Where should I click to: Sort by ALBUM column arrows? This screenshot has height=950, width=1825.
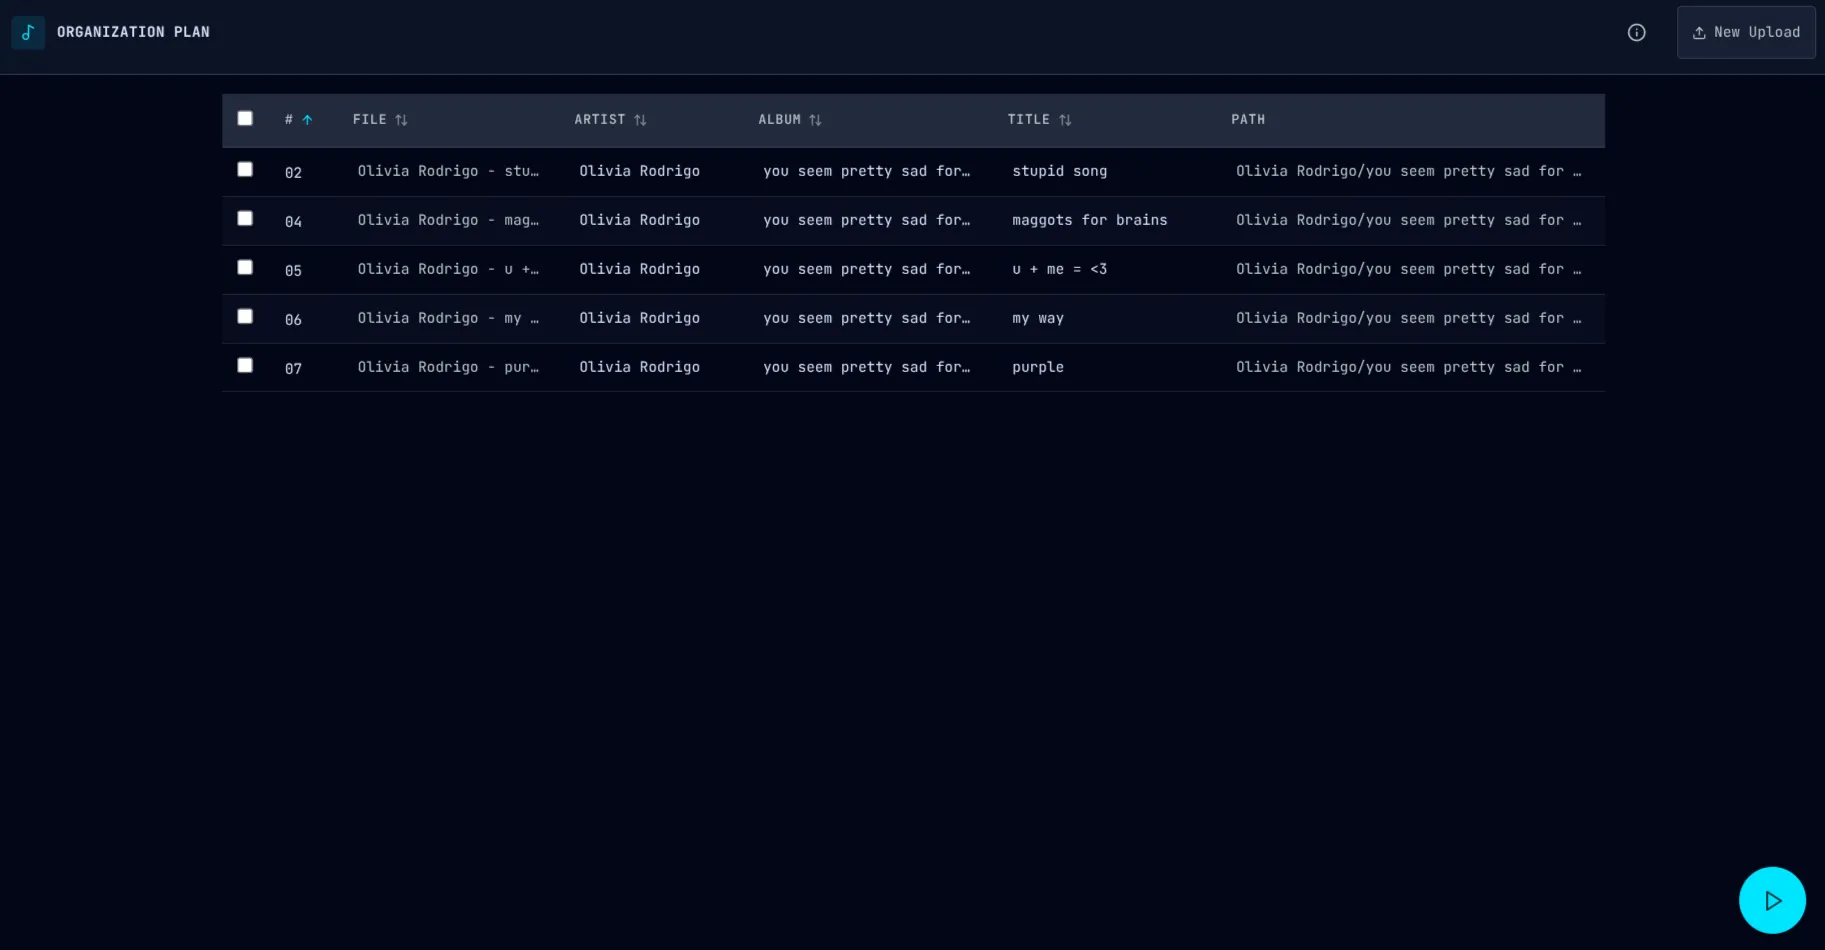[x=815, y=120]
